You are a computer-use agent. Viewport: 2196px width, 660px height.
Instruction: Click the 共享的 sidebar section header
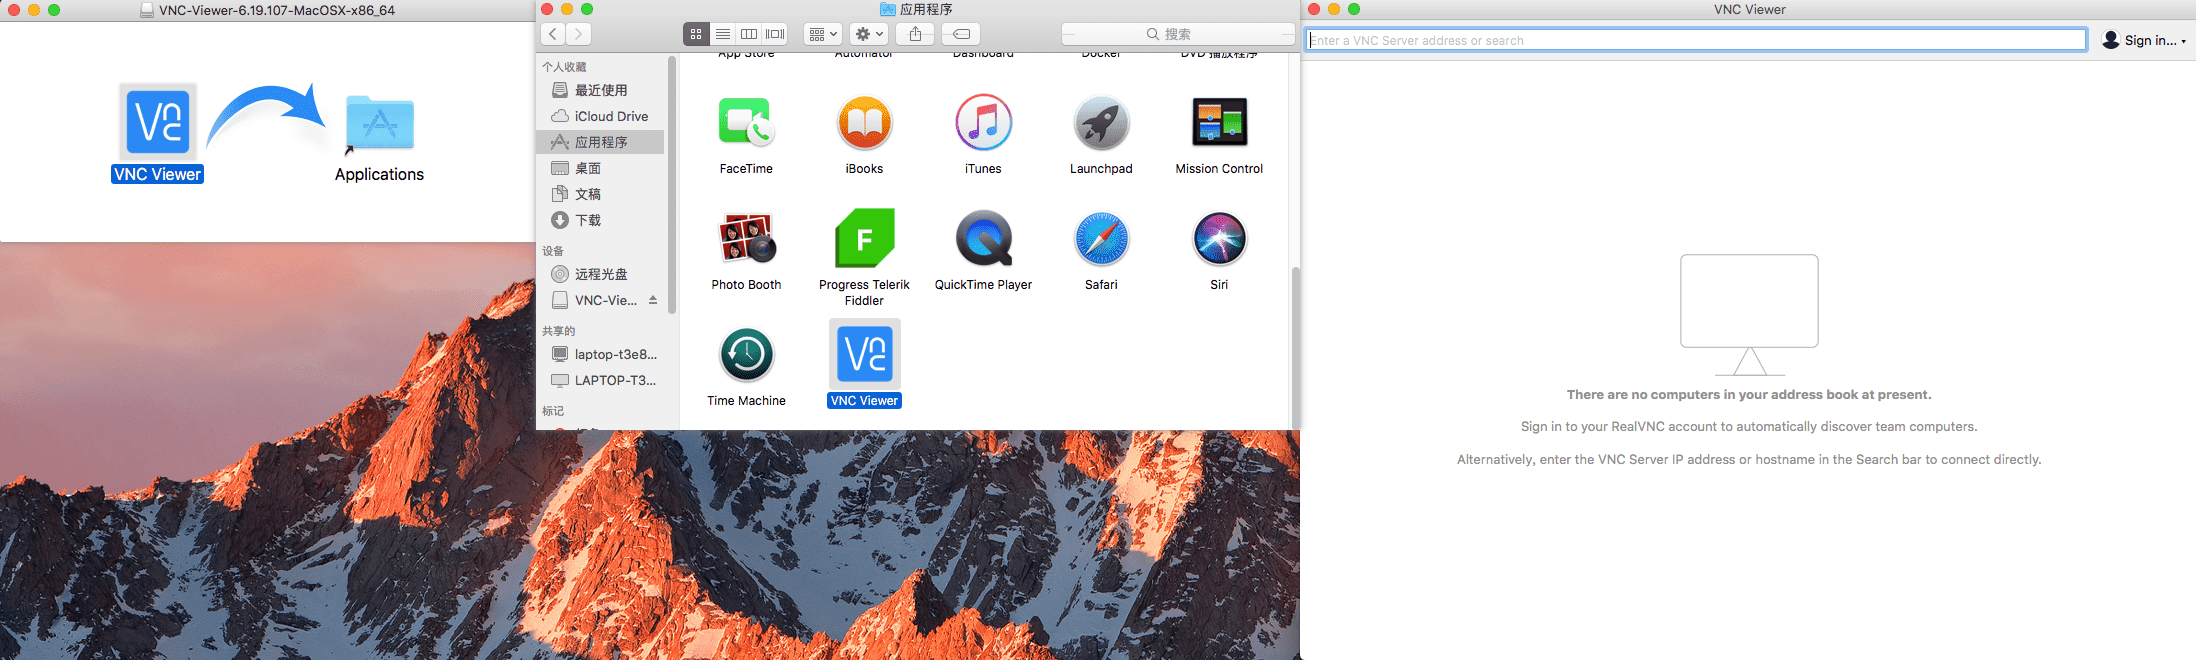559,331
